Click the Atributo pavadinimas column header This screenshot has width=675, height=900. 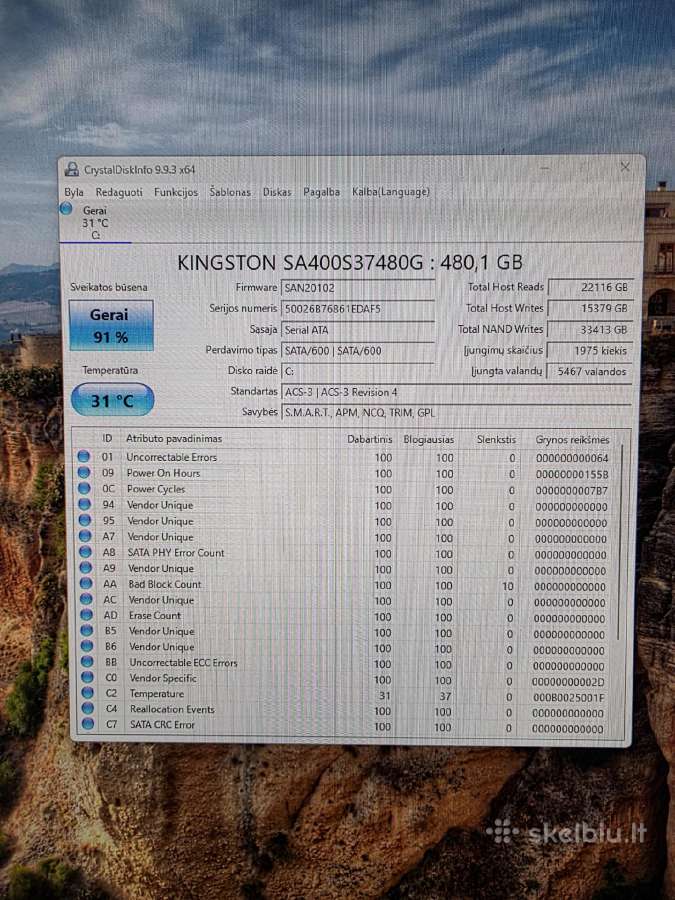pos(174,439)
